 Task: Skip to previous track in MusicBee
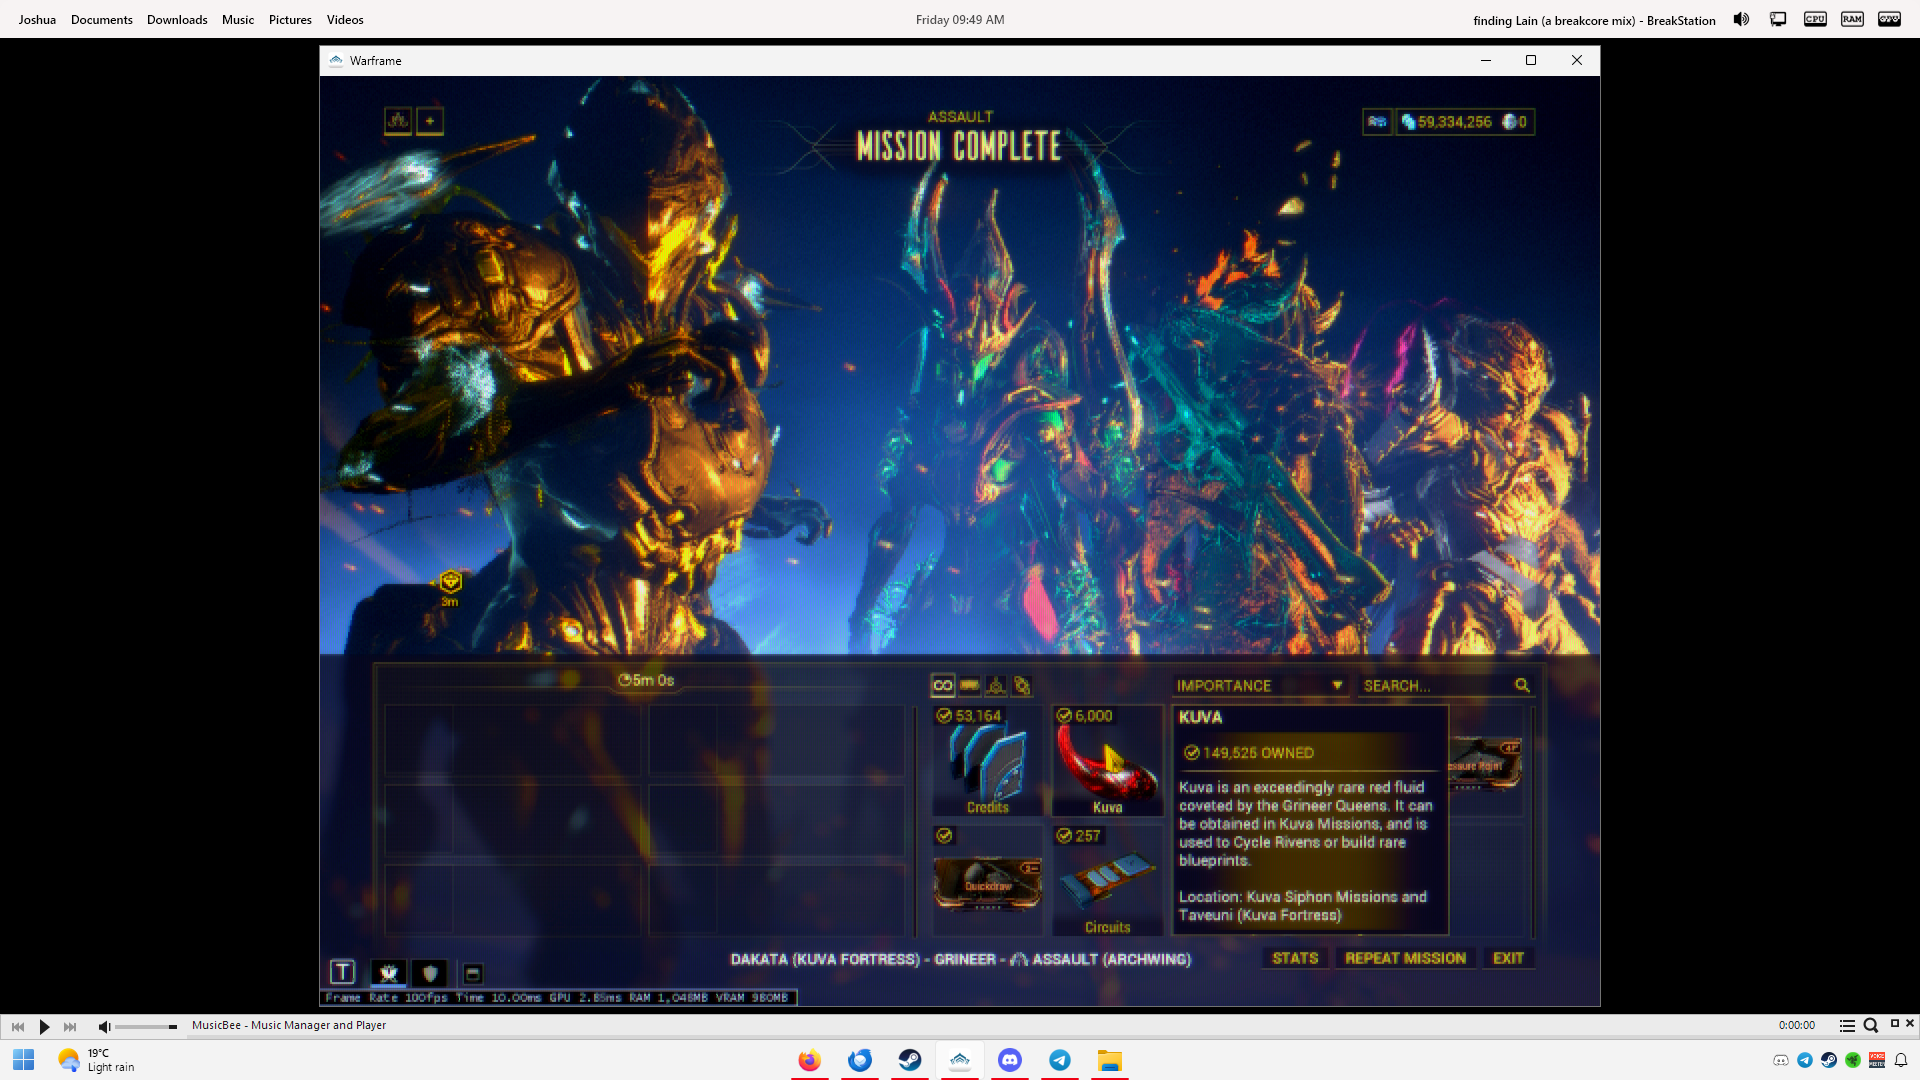[18, 1026]
